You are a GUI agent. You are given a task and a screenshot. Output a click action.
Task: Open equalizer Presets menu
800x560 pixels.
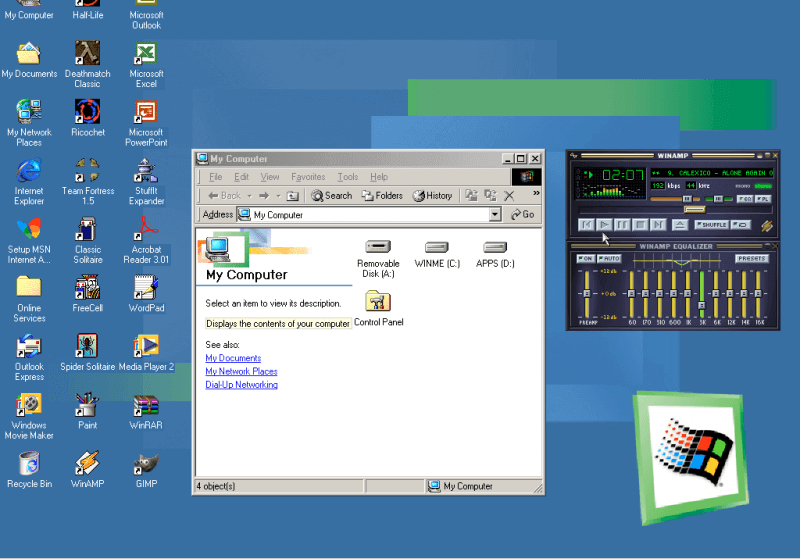point(752,259)
